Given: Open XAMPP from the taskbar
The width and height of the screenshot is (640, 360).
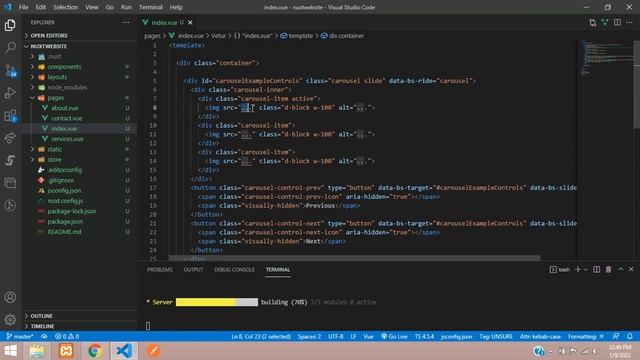Looking at the screenshot, I should point(66,351).
